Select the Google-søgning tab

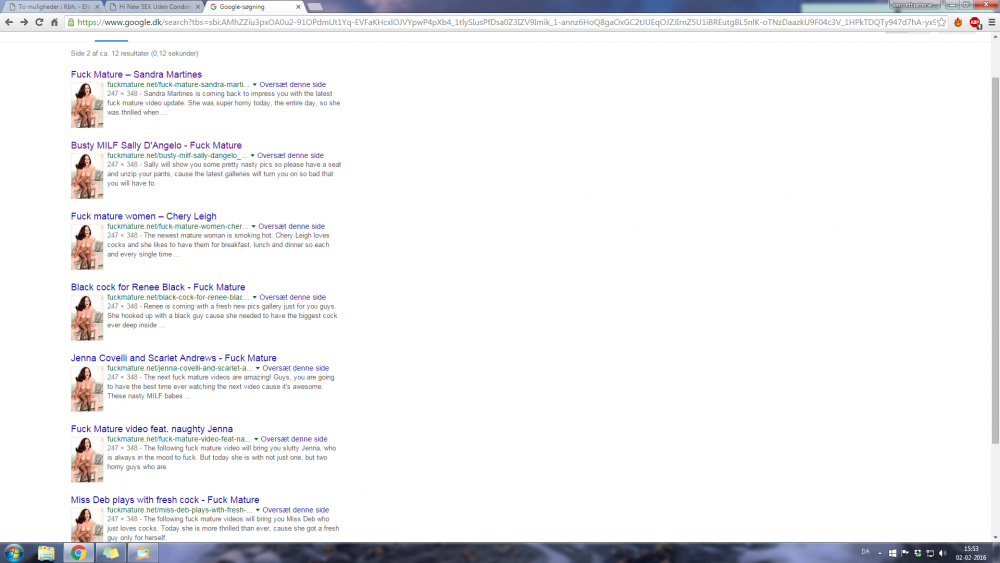click(x=254, y=7)
